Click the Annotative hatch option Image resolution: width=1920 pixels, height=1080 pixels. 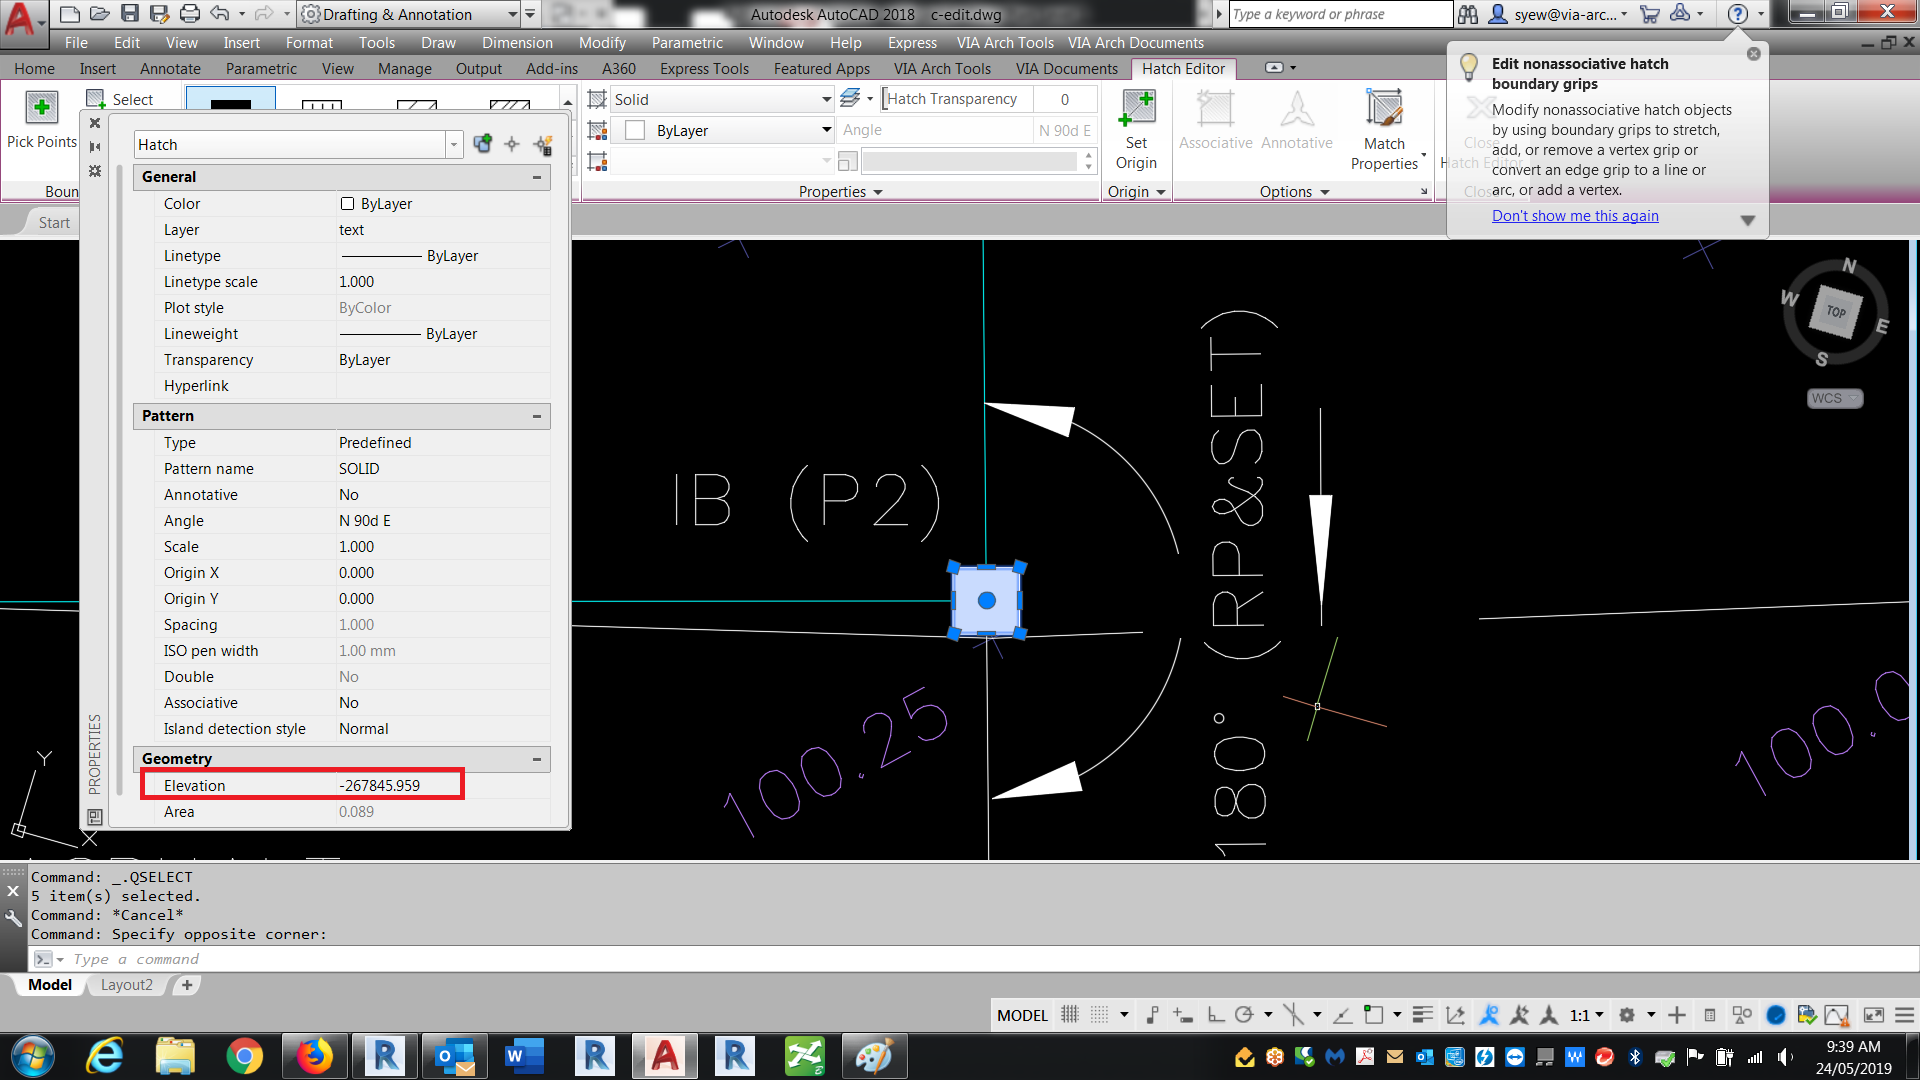[x=1296, y=120]
